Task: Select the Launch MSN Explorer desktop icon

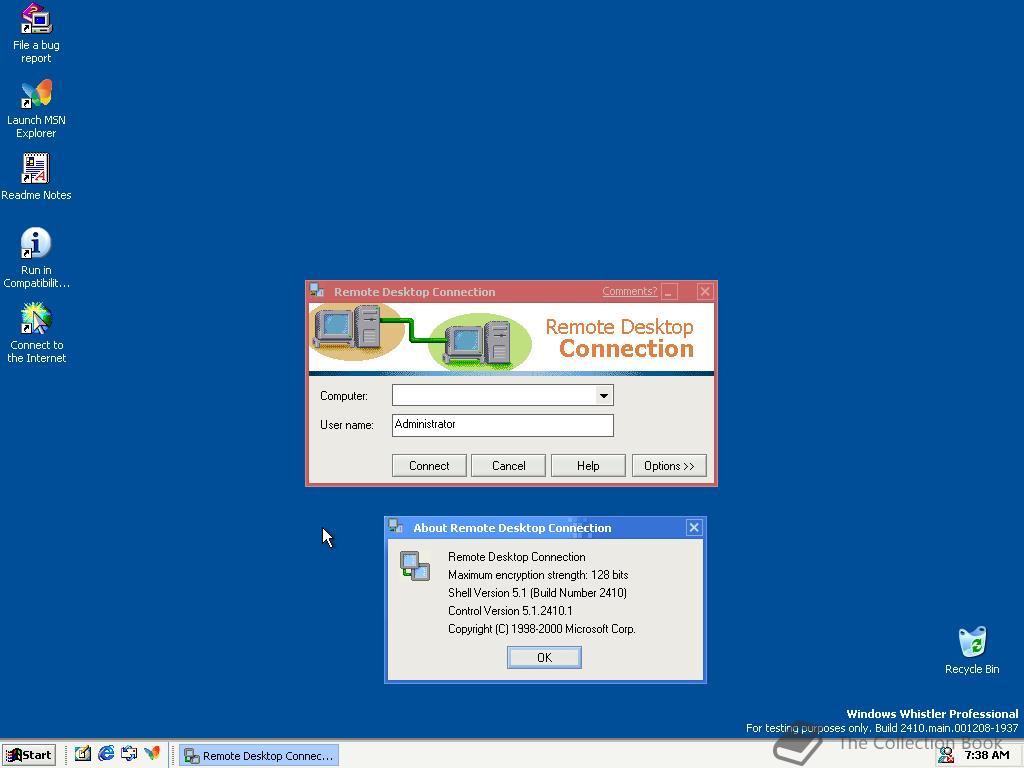Action: pos(36,108)
